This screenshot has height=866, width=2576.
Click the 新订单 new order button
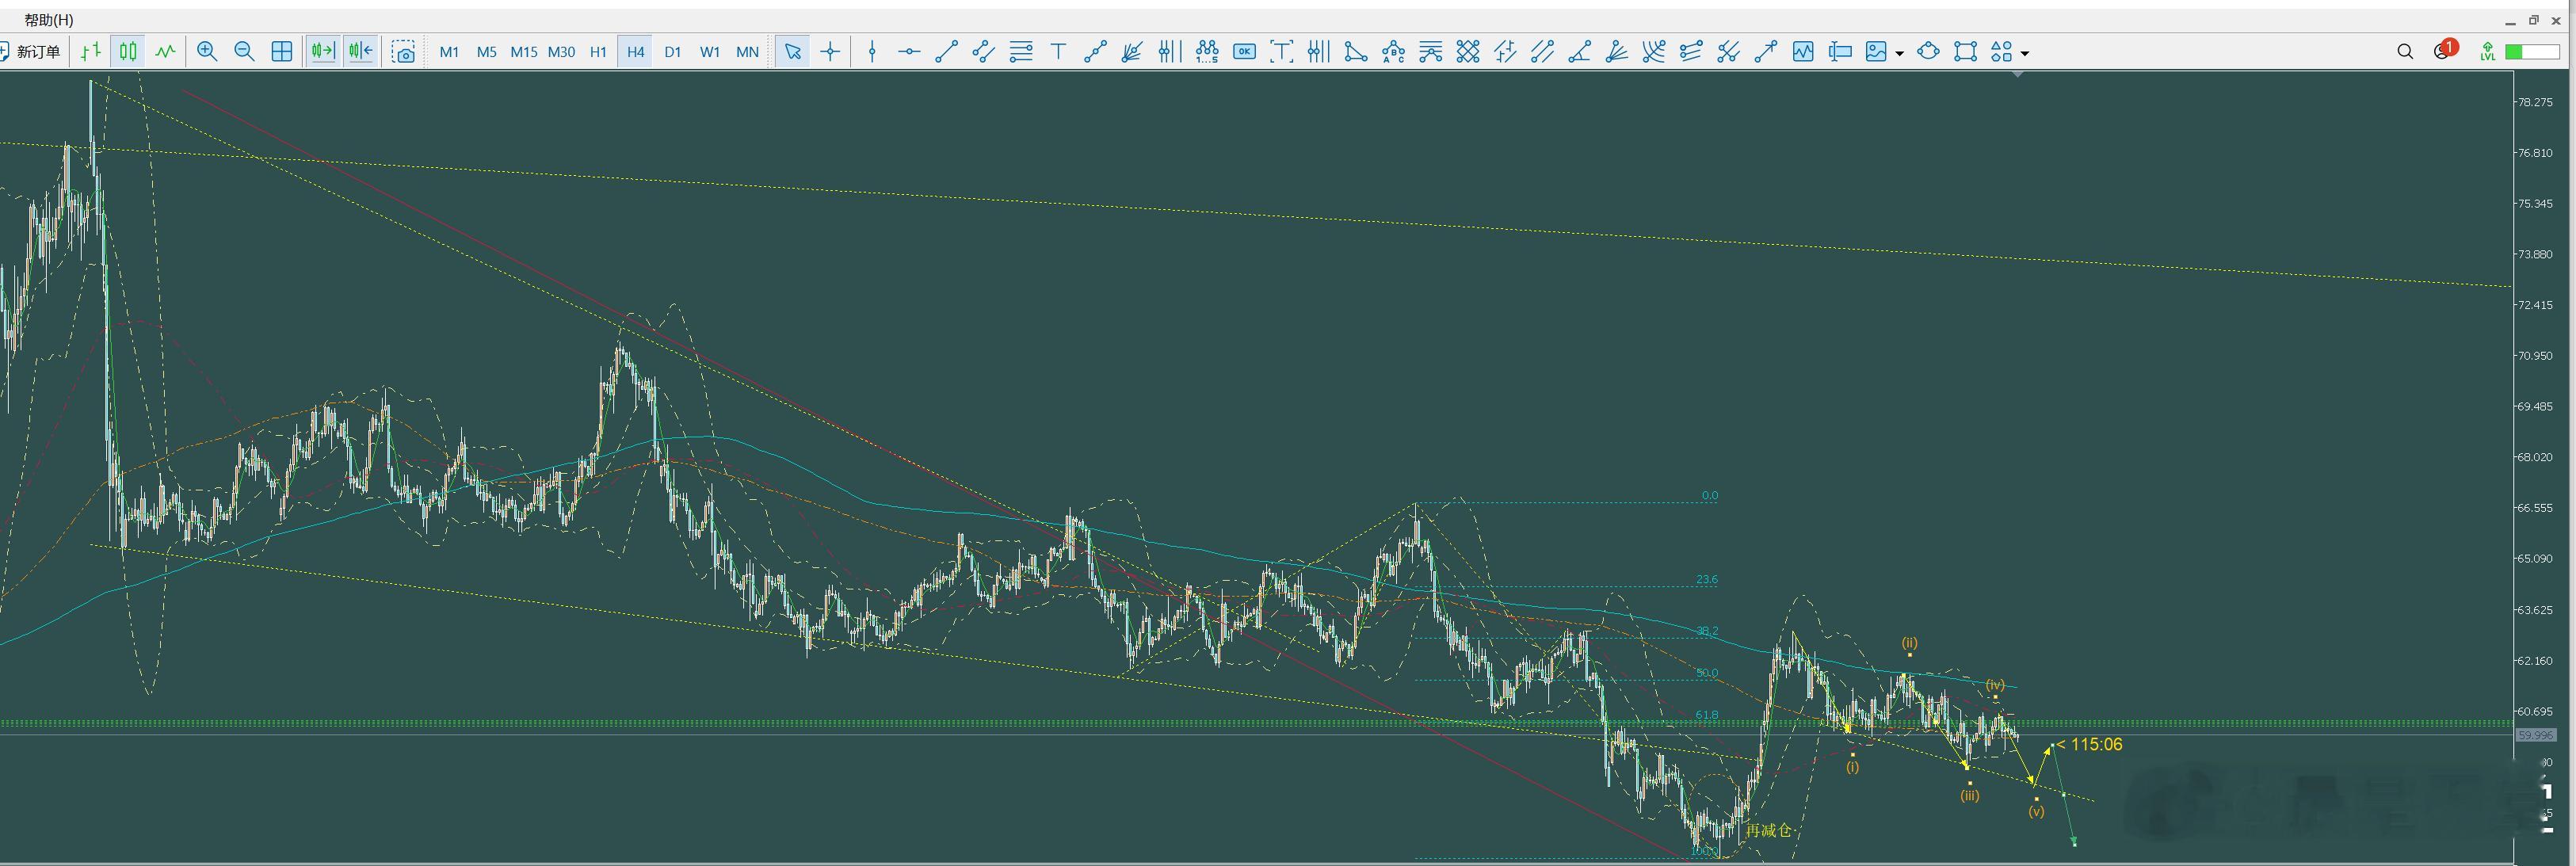pyautogui.click(x=32, y=52)
